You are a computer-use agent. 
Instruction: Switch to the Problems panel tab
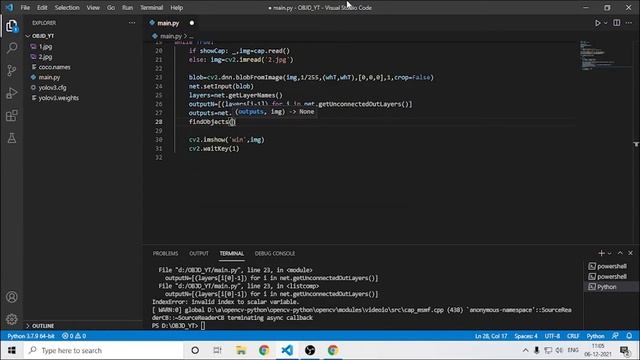coord(165,253)
